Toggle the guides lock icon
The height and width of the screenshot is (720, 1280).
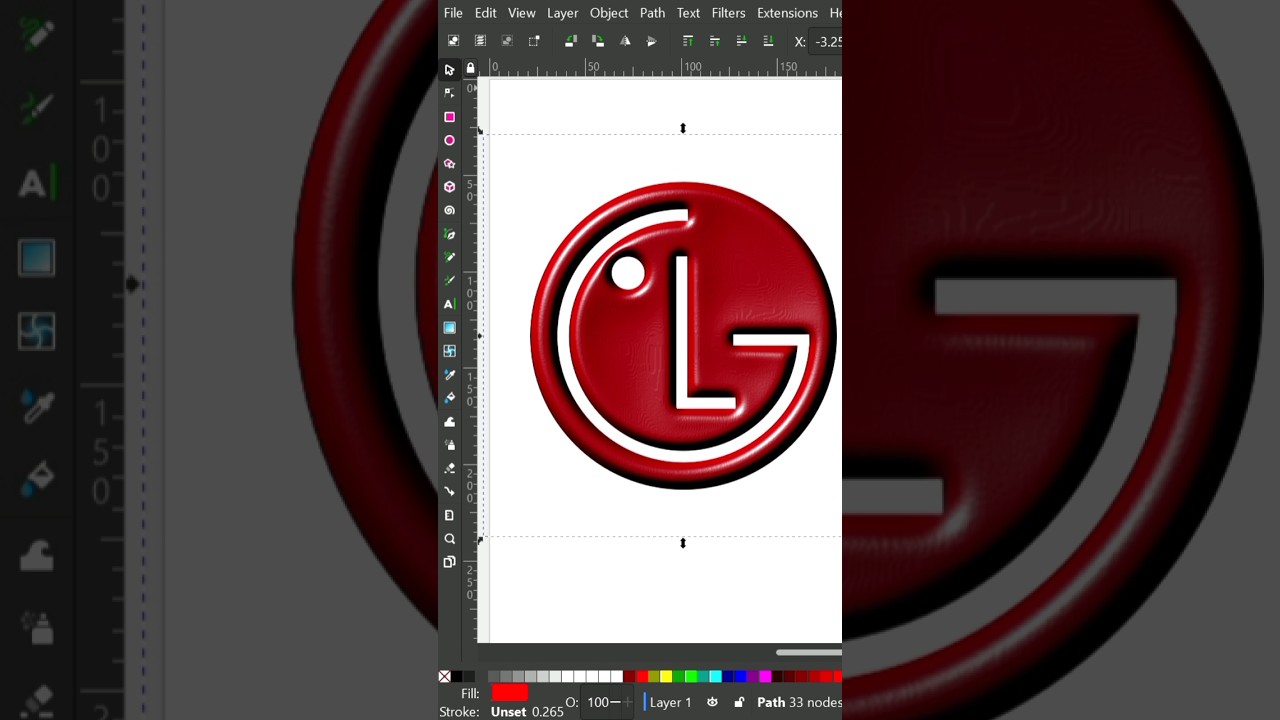pyautogui.click(x=470, y=68)
